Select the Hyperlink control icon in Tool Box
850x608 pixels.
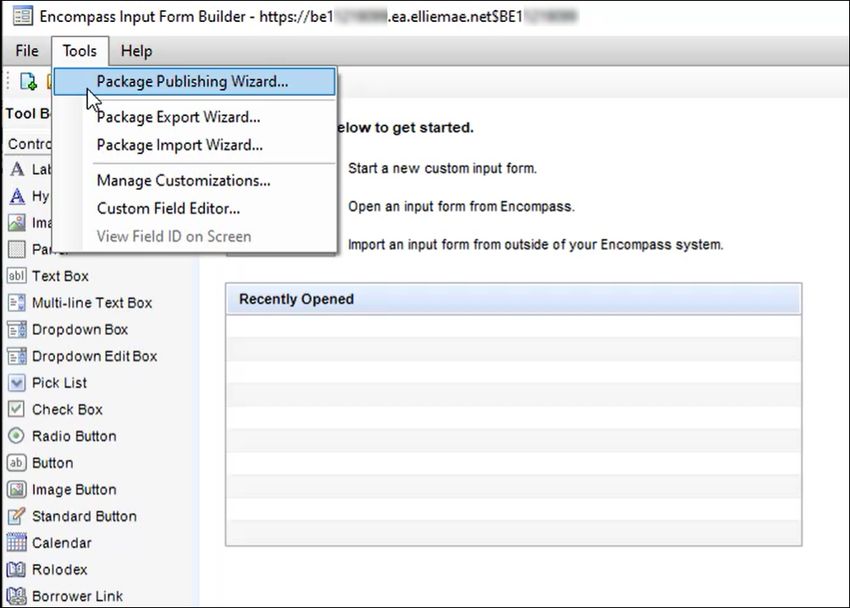click(17, 196)
